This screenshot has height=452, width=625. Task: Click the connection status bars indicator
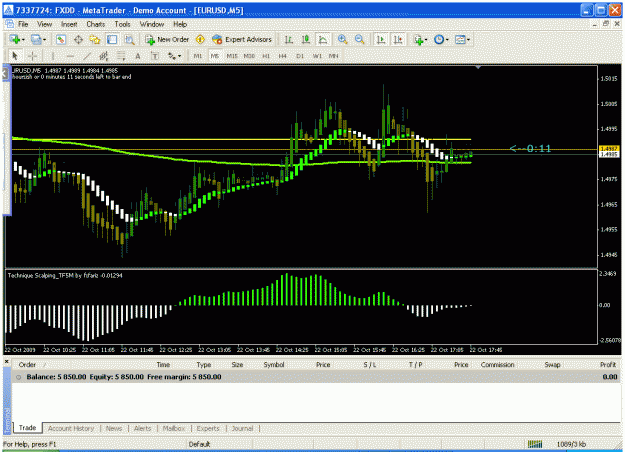point(535,444)
